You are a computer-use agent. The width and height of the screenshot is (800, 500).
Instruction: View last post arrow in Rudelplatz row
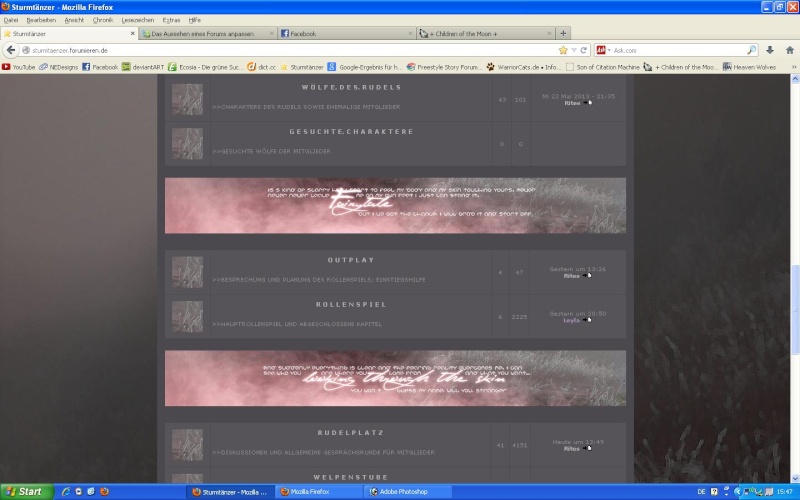(x=587, y=448)
